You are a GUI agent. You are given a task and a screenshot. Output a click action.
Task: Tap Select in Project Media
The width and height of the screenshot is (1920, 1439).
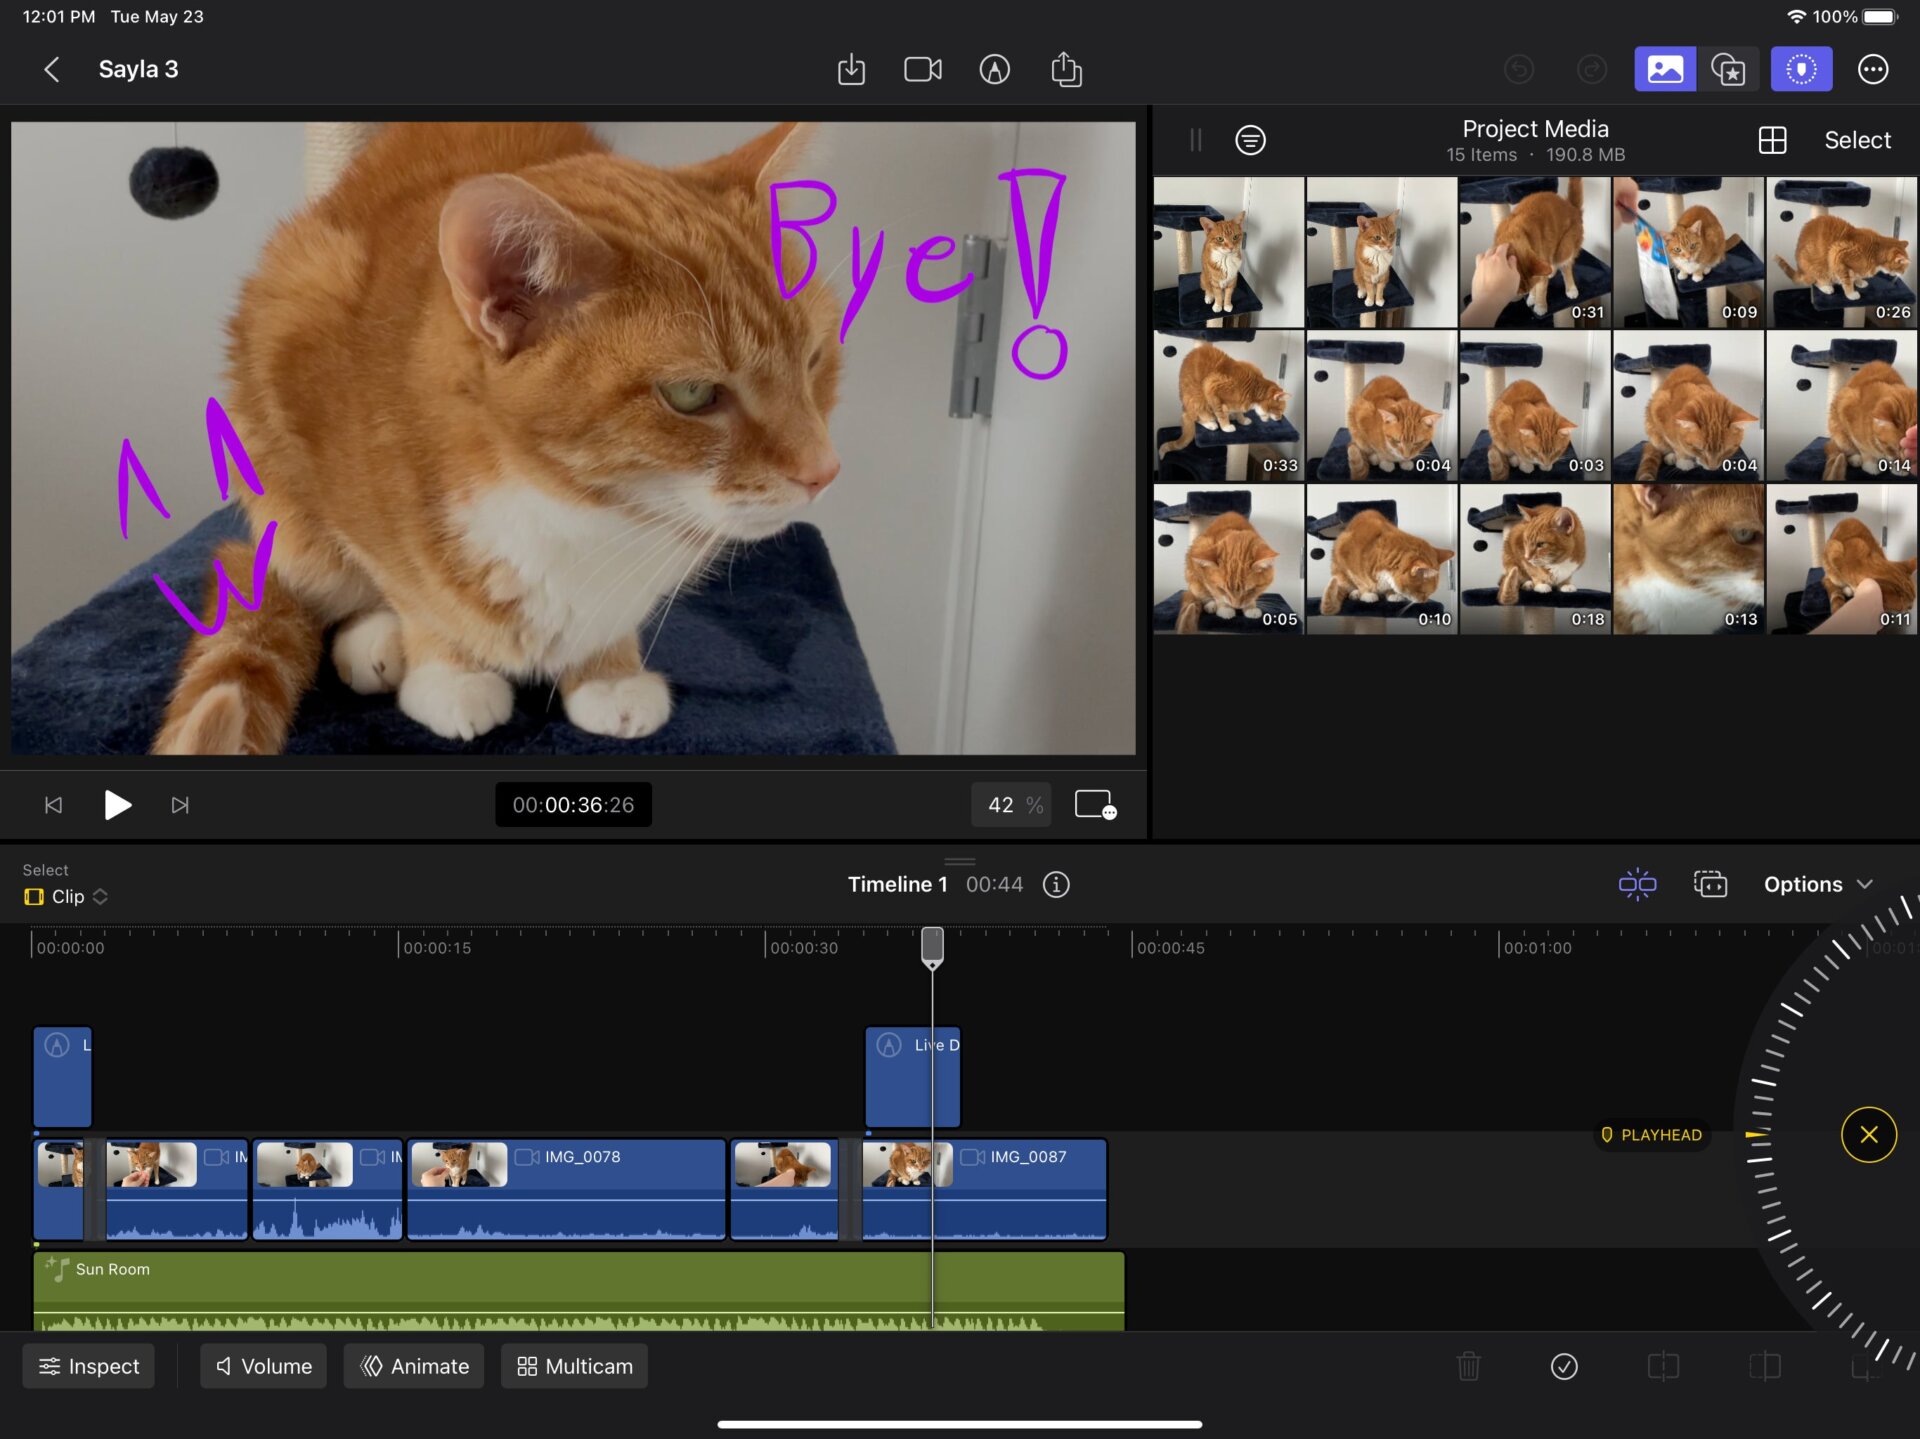tap(1857, 140)
